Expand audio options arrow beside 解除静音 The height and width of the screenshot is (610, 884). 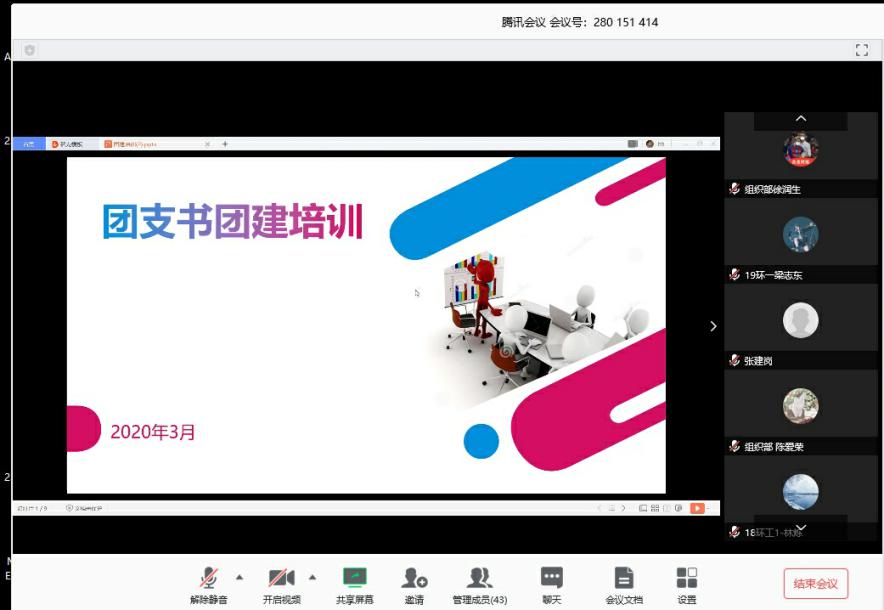pyautogui.click(x=239, y=577)
